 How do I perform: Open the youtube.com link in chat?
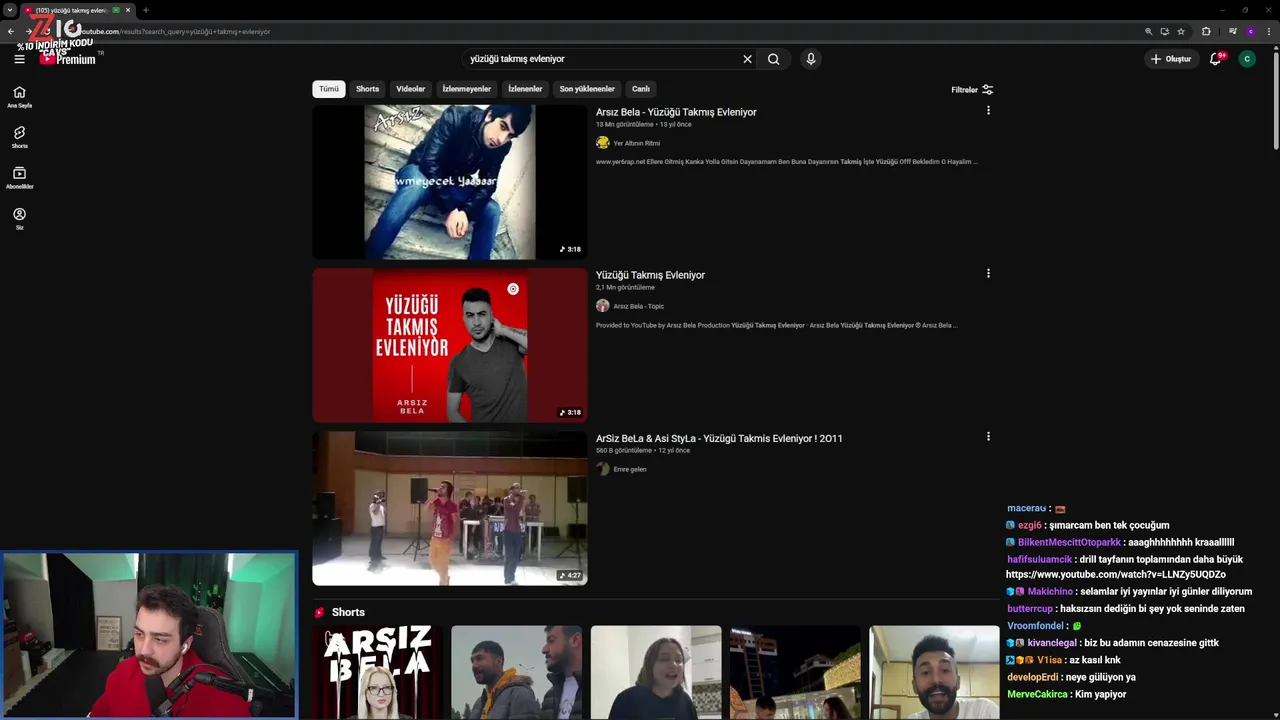(1115, 575)
